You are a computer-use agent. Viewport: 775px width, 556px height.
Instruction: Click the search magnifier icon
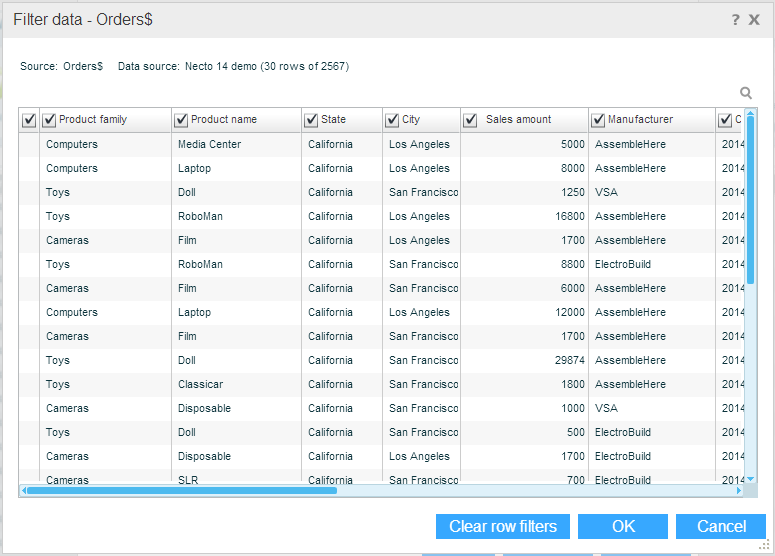746,93
